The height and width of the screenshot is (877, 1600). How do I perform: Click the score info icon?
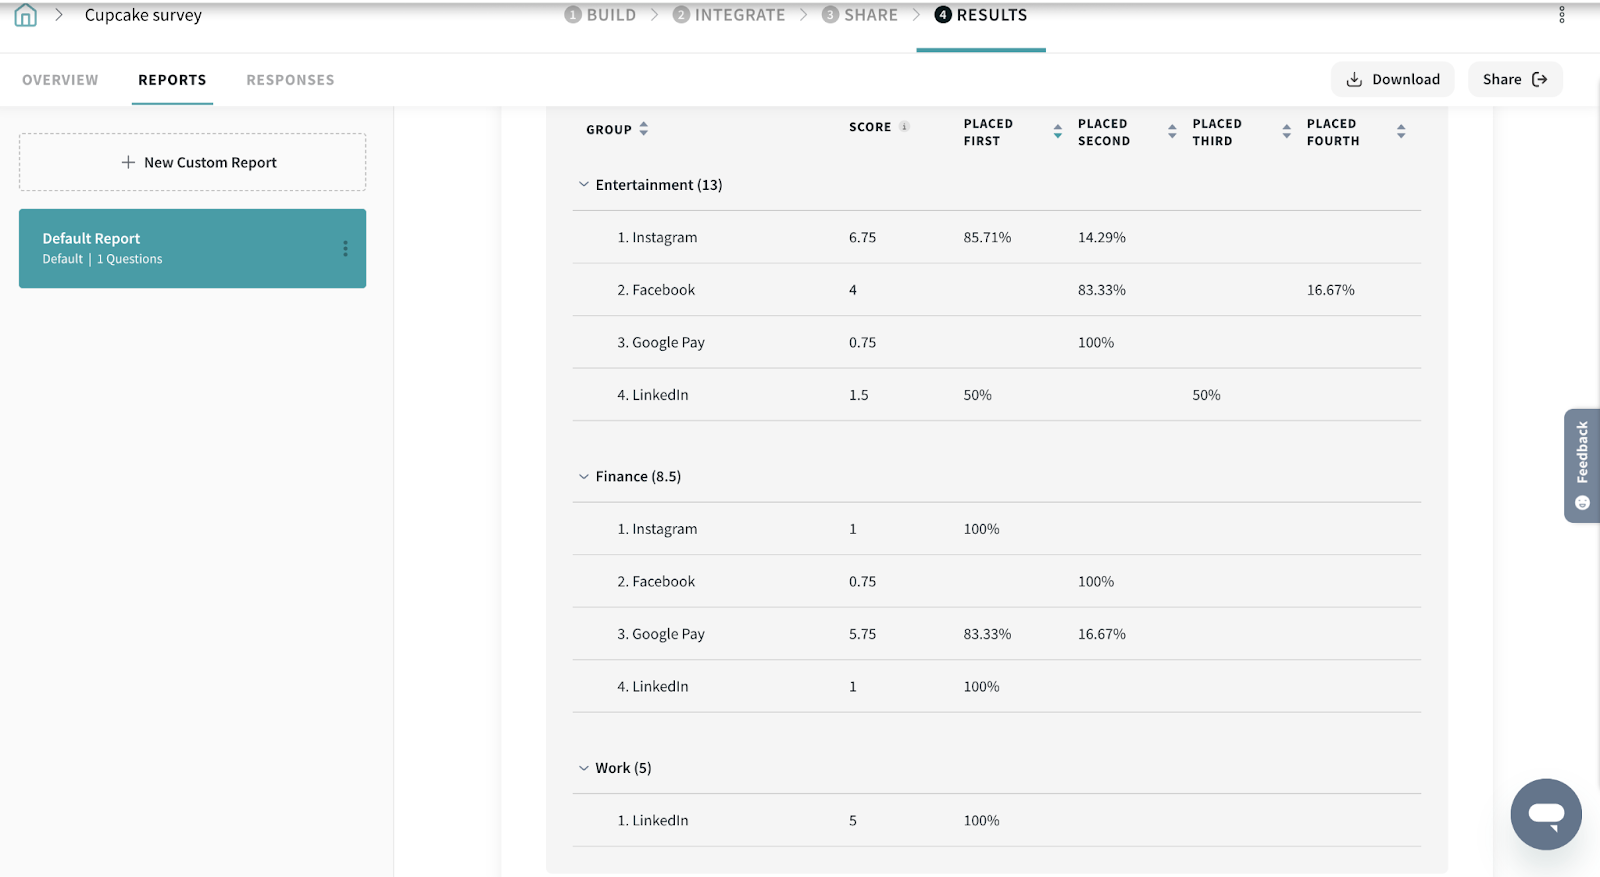tap(904, 127)
